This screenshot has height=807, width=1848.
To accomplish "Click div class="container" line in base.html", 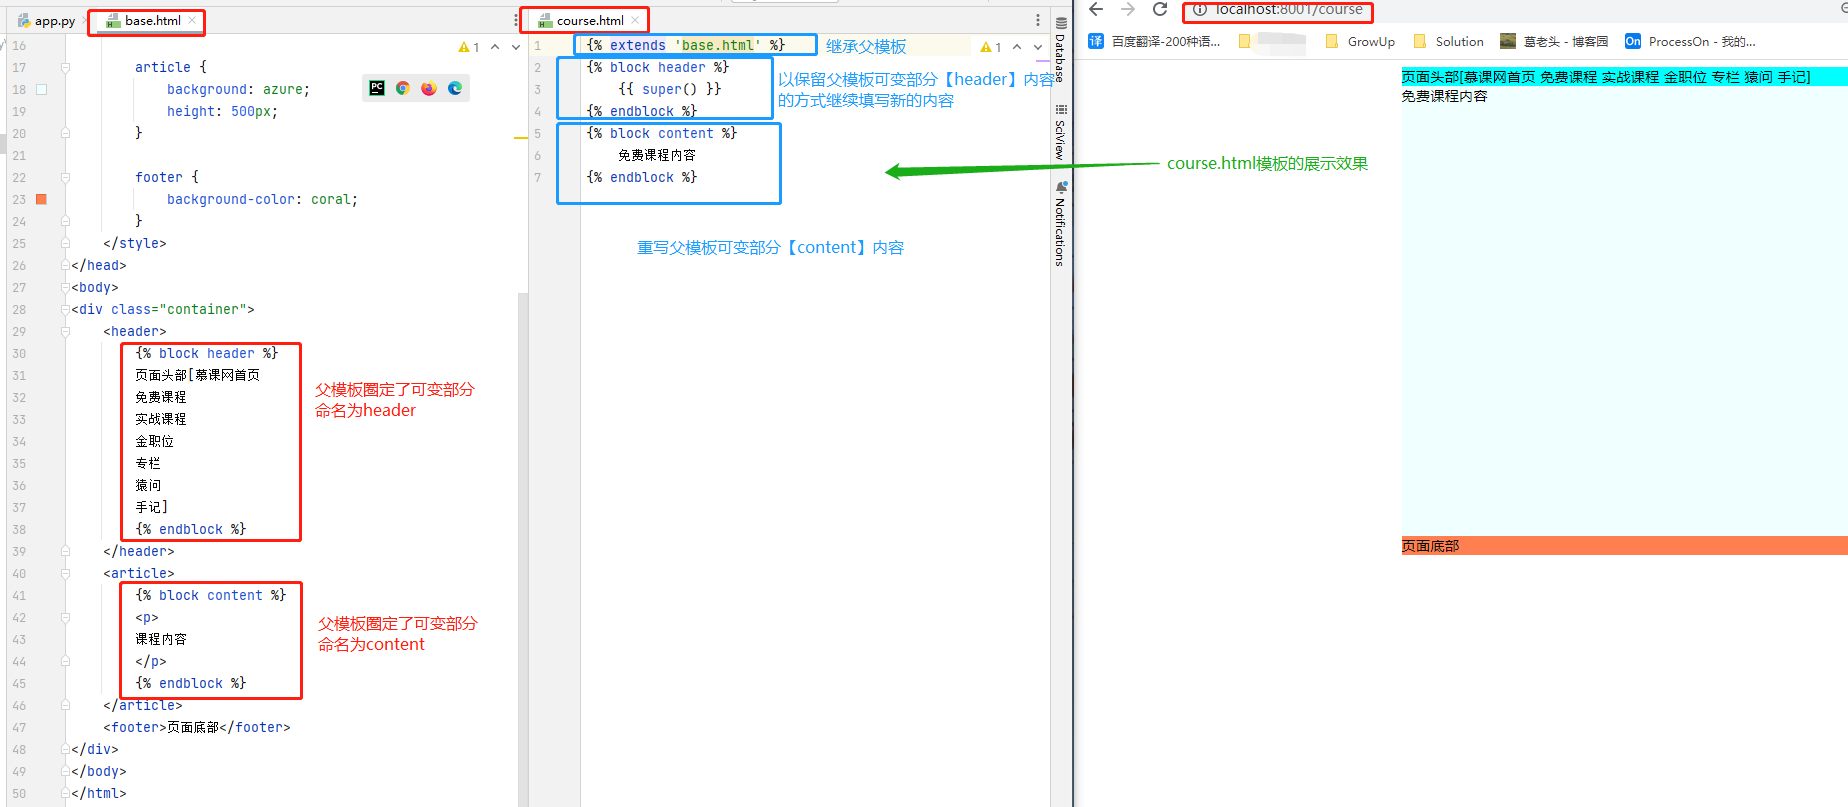I will coord(163,309).
